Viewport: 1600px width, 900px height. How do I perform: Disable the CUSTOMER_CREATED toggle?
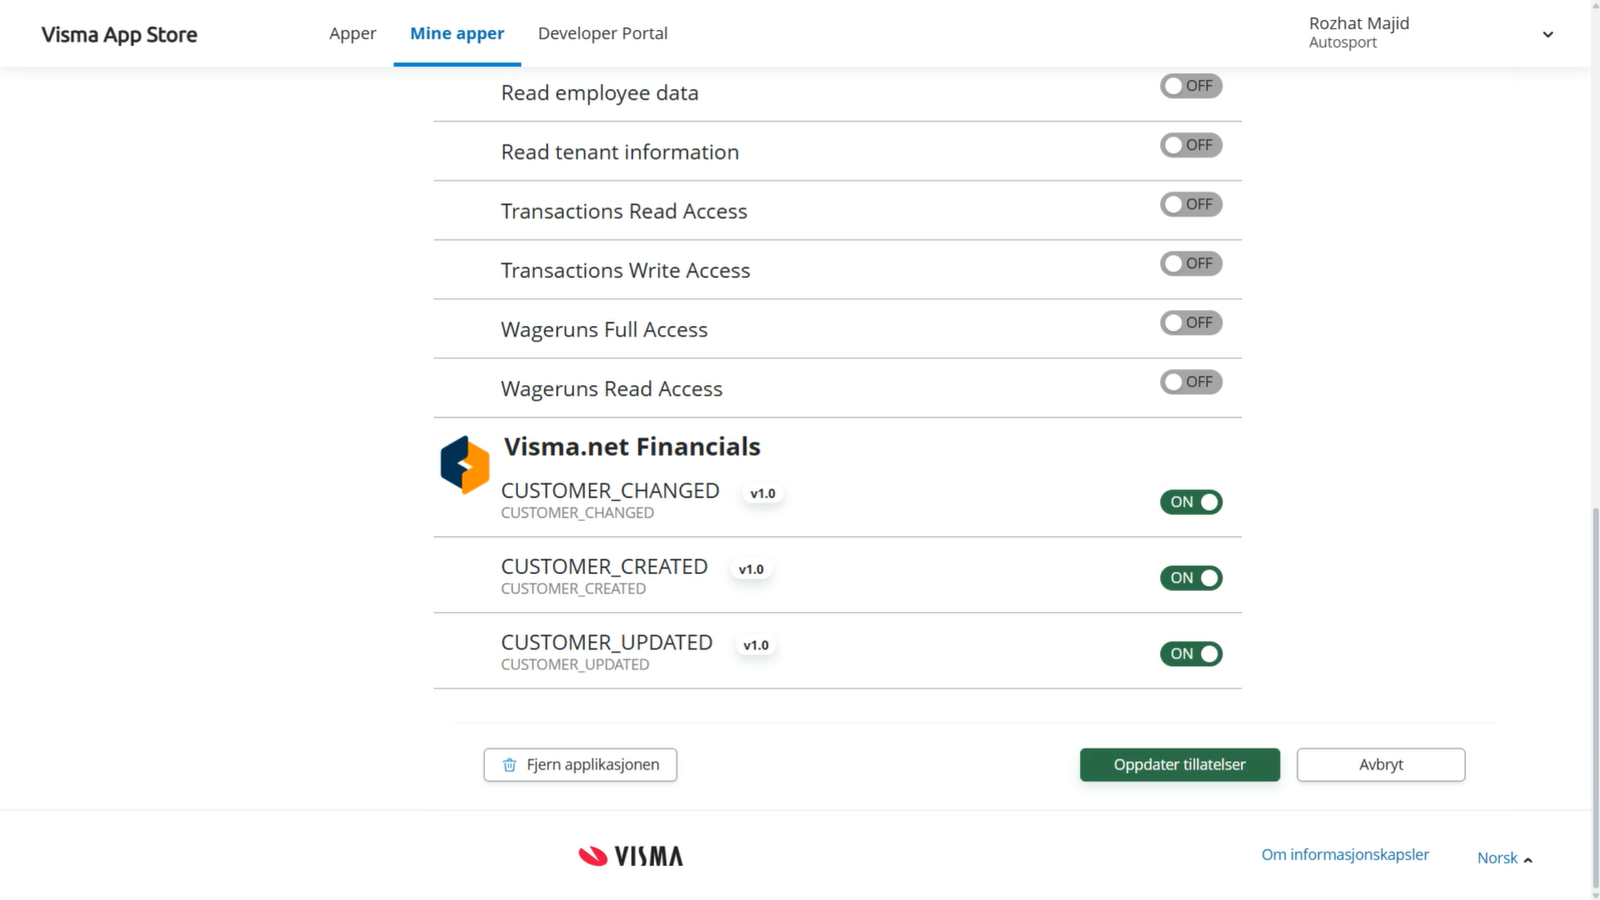click(1190, 578)
